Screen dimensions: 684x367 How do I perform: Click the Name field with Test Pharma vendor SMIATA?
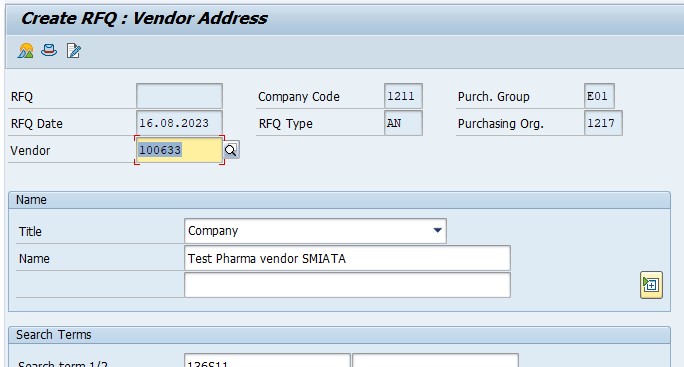(347, 258)
